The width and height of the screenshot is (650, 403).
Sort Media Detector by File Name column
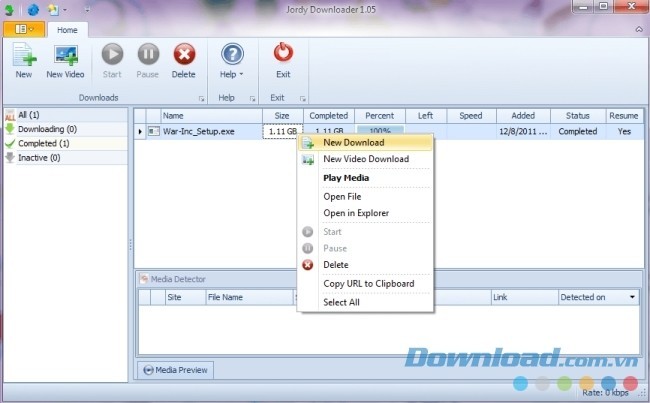[249, 297]
